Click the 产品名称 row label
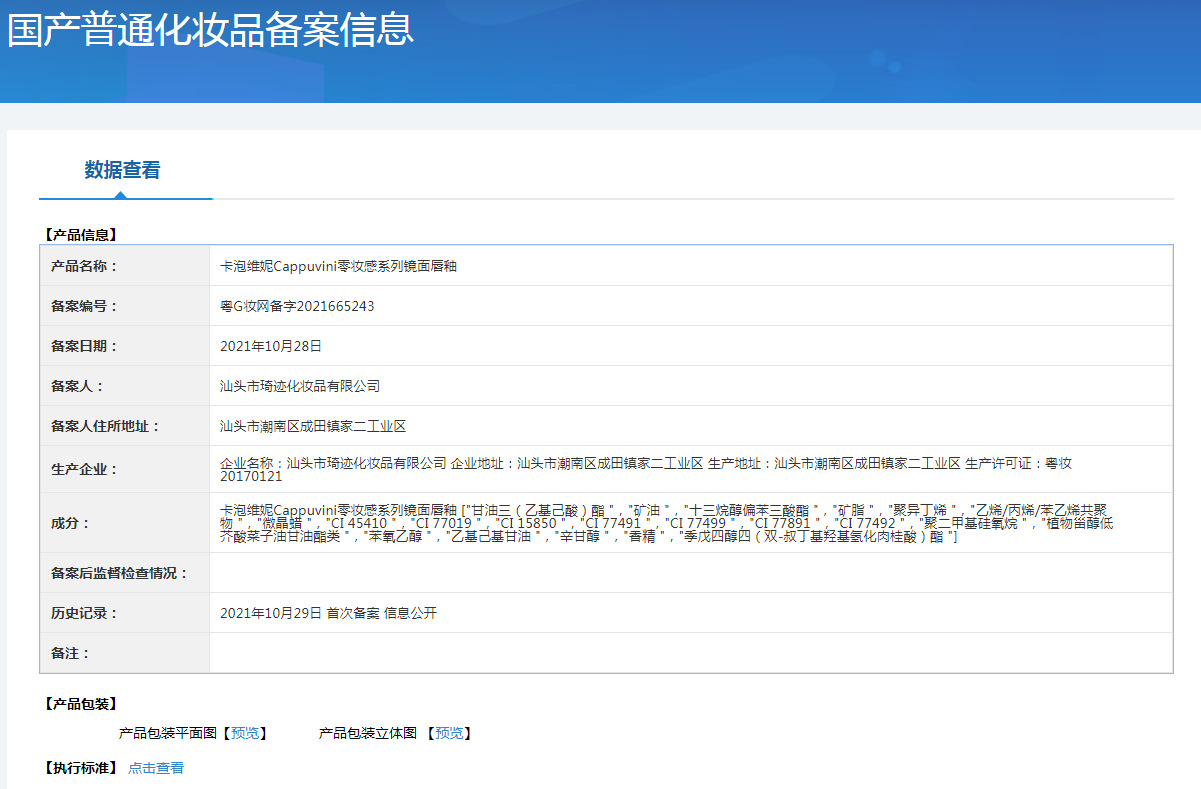1201x789 pixels. click(x=84, y=266)
